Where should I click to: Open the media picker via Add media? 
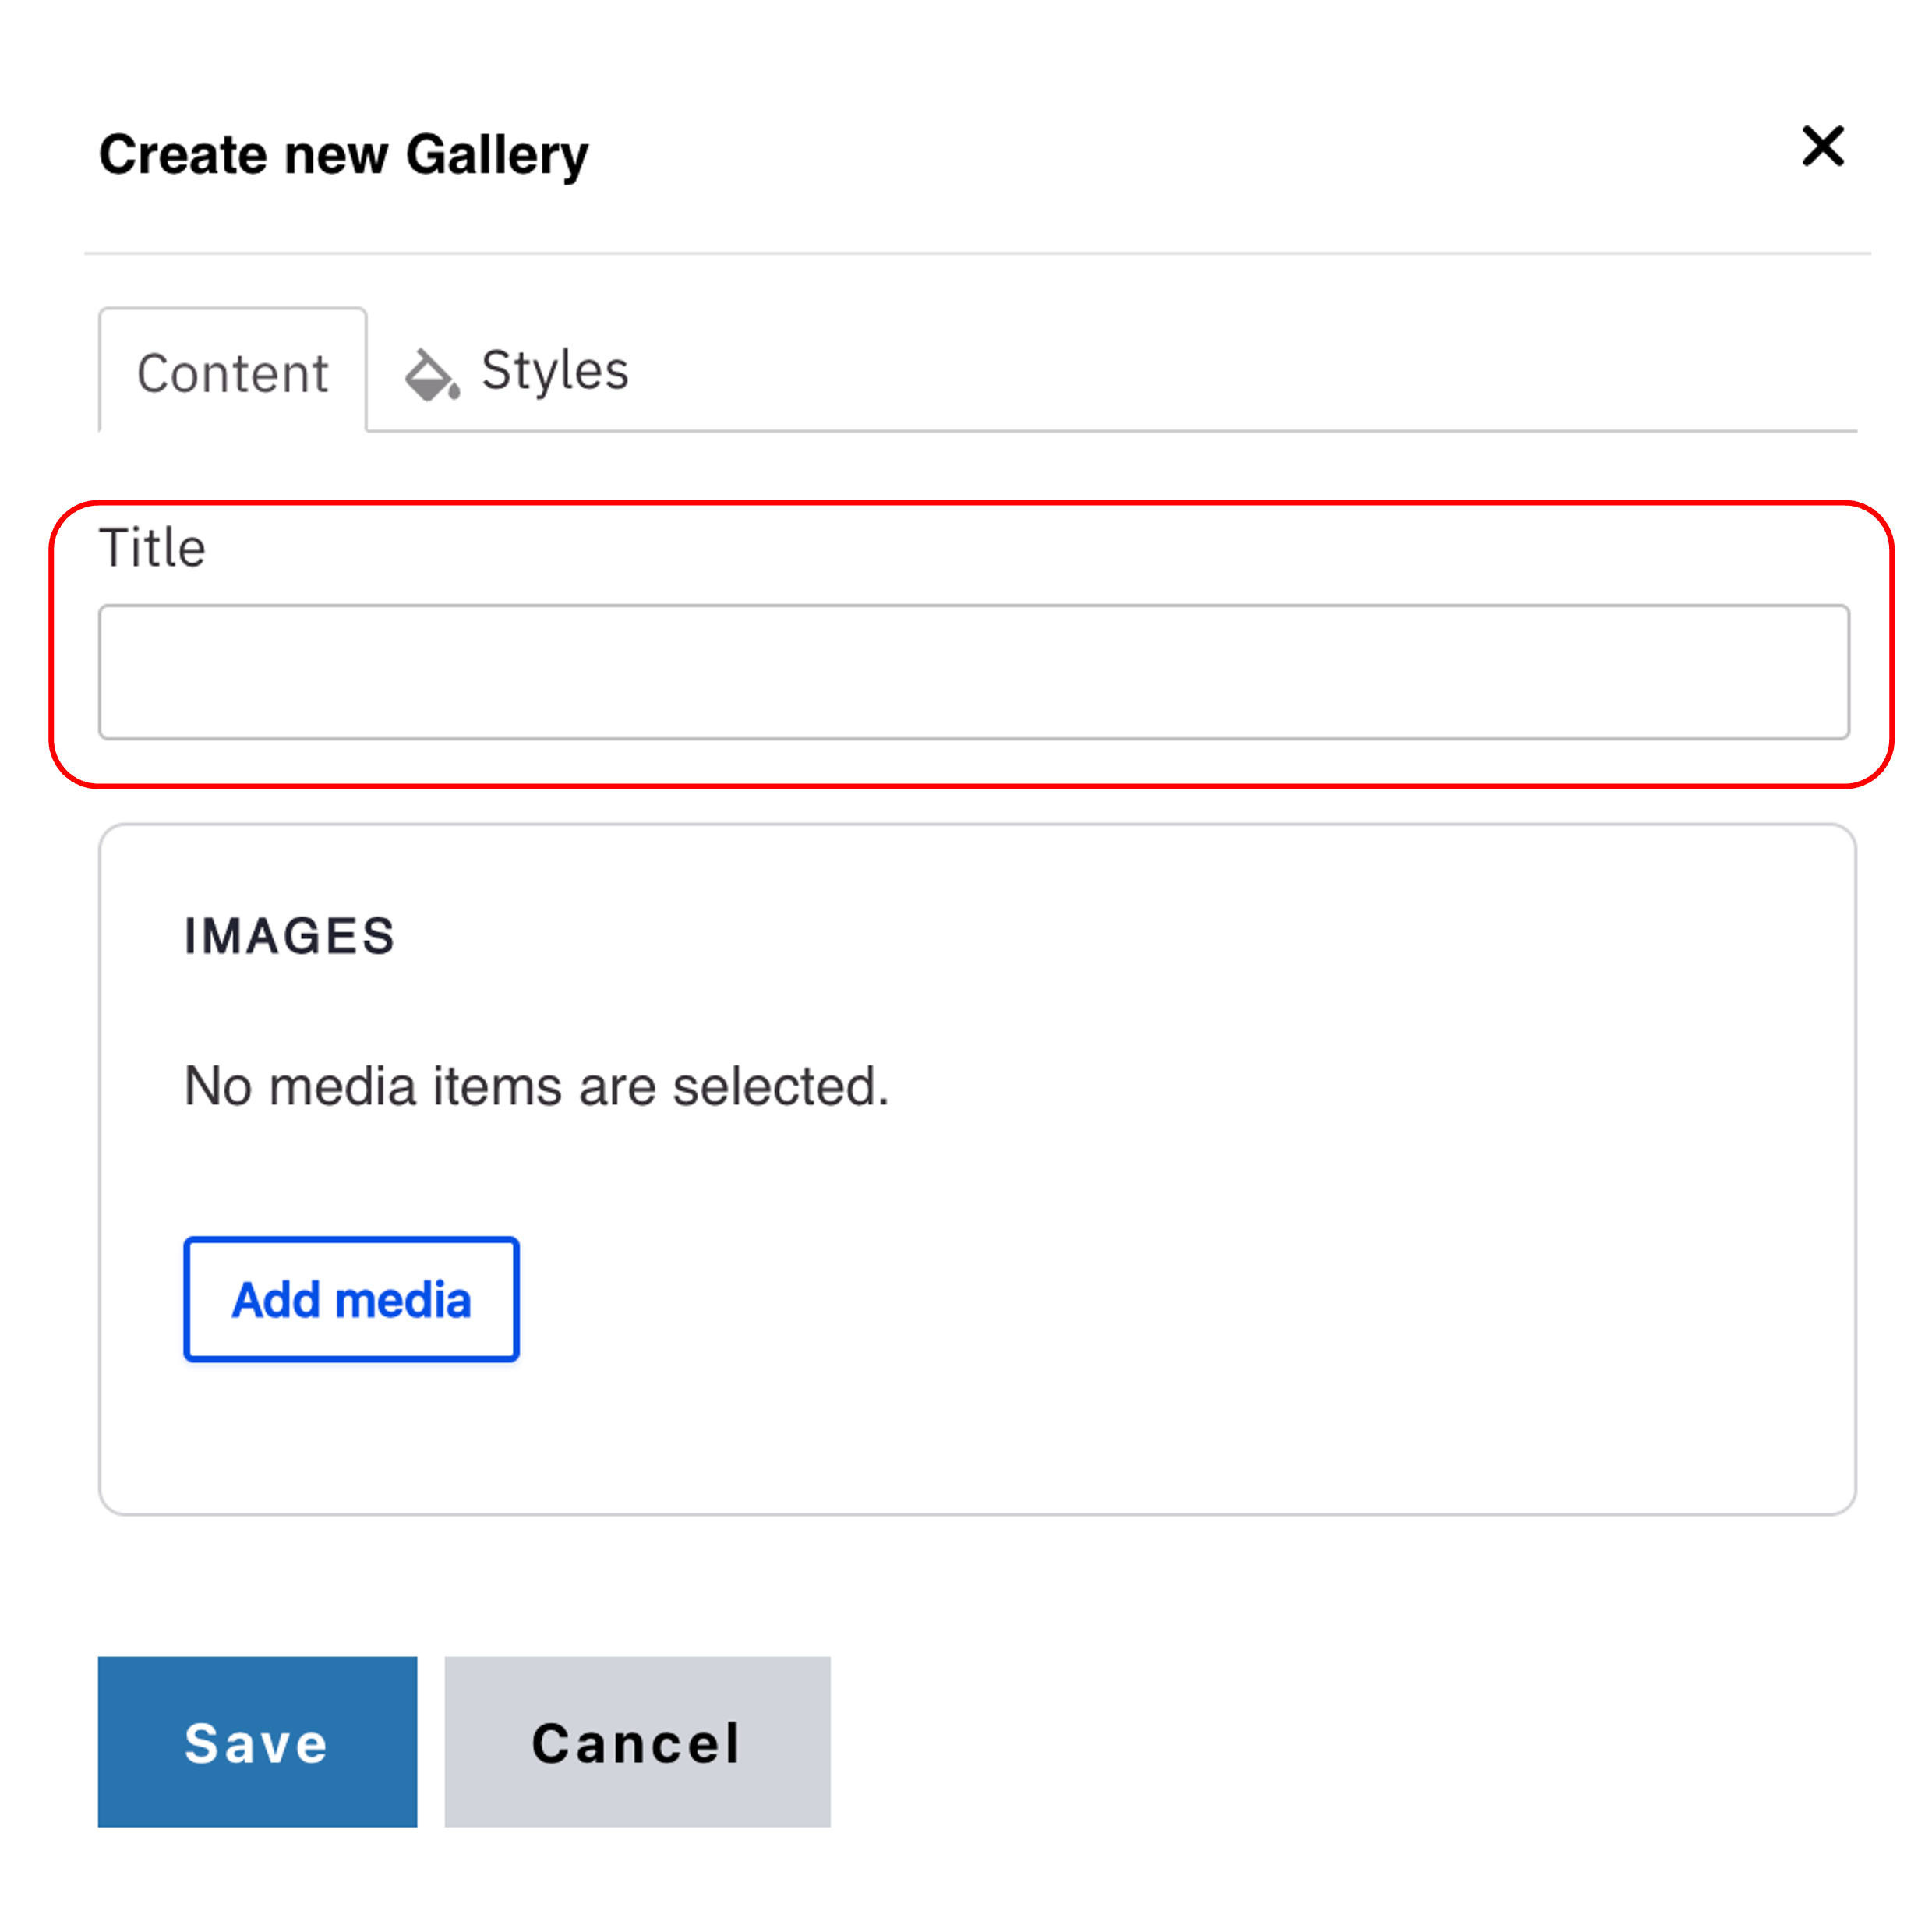[351, 1299]
